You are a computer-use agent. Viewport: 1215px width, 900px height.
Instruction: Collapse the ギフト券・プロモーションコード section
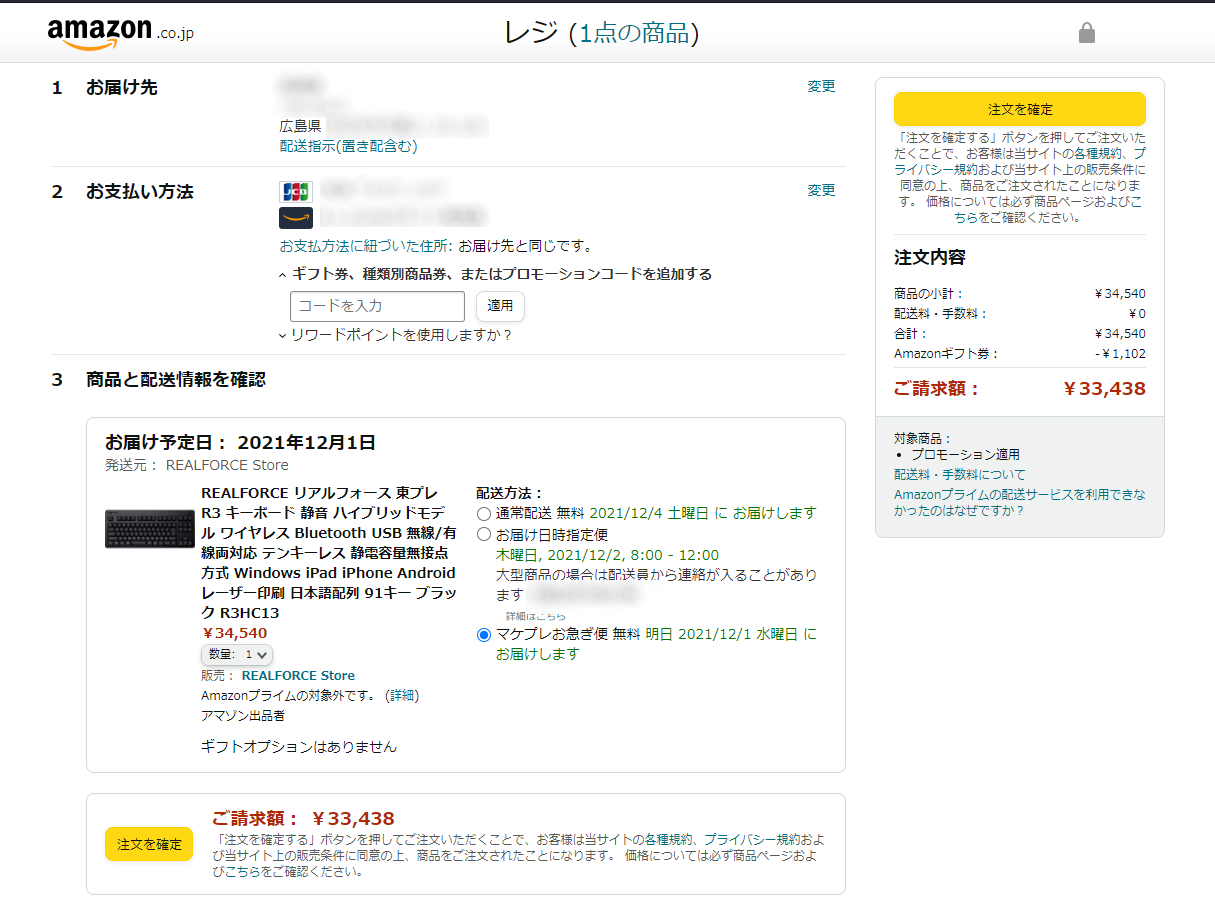pos(496,274)
